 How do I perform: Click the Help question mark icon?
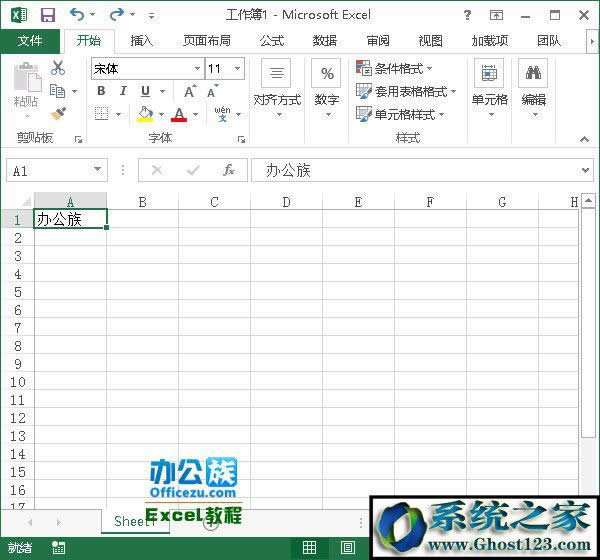[x=468, y=15]
